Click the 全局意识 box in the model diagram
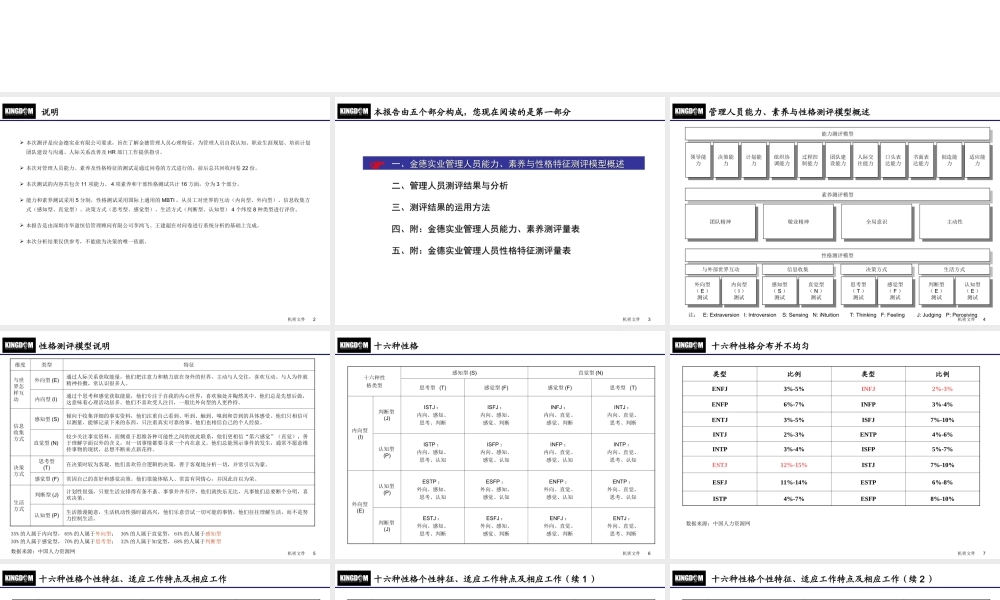This screenshot has width=1000, height=600. click(x=877, y=220)
